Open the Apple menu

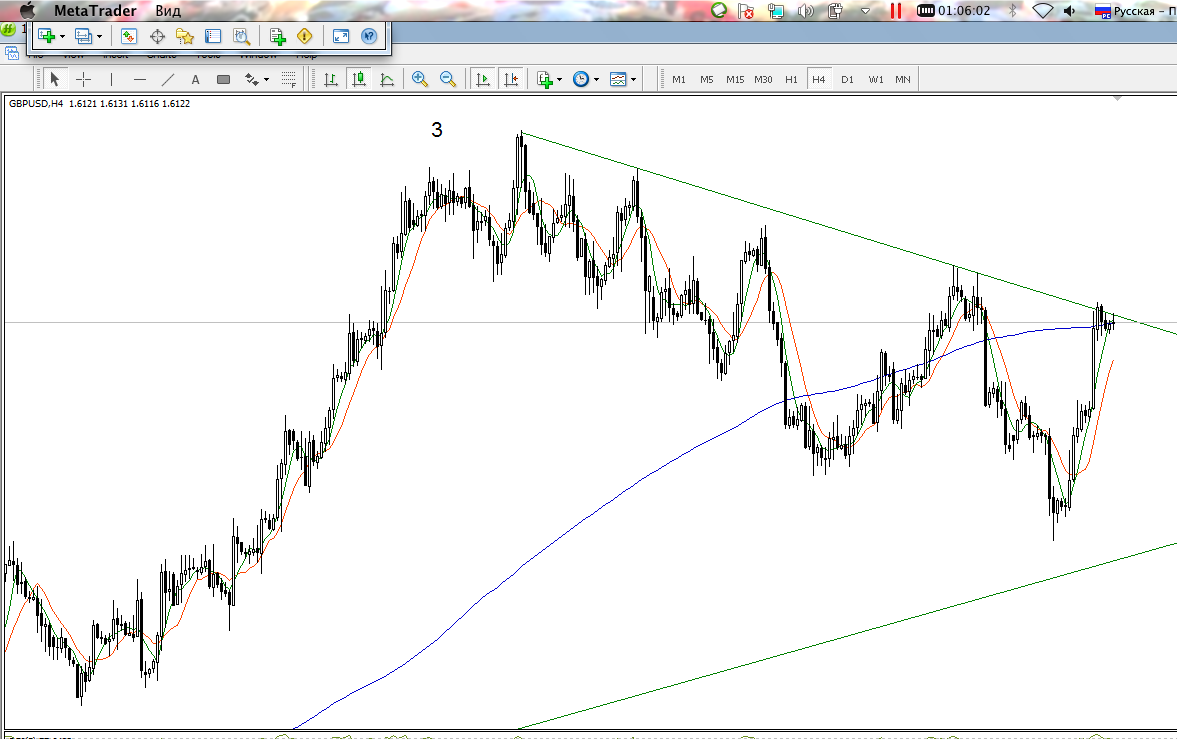(x=27, y=11)
